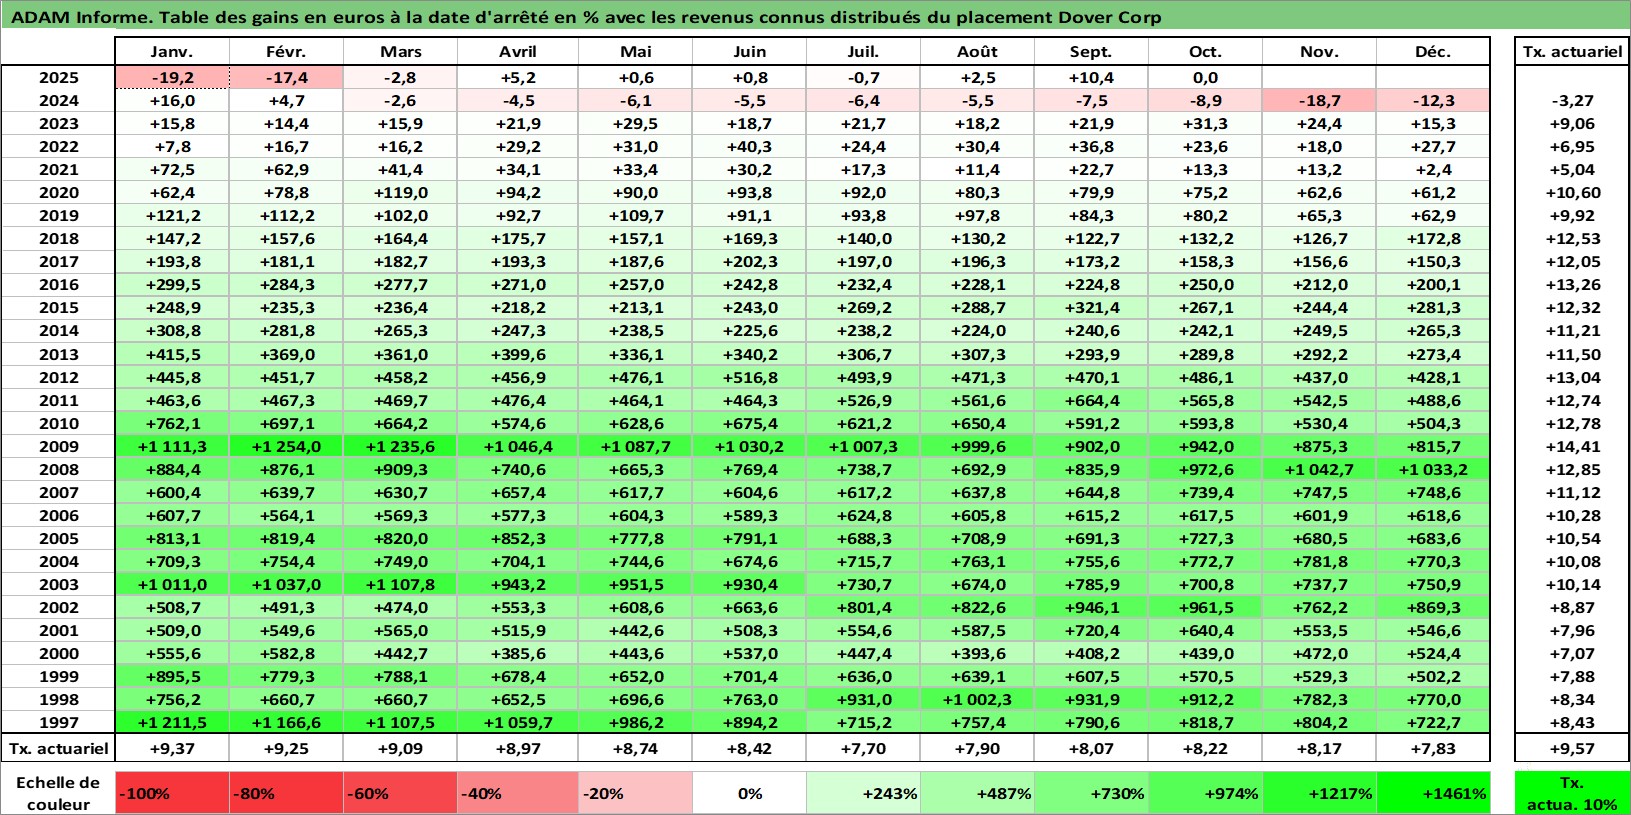1631x815 pixels.
Task: Click the +946,1 cell for September 2002
Action: 1092,607
